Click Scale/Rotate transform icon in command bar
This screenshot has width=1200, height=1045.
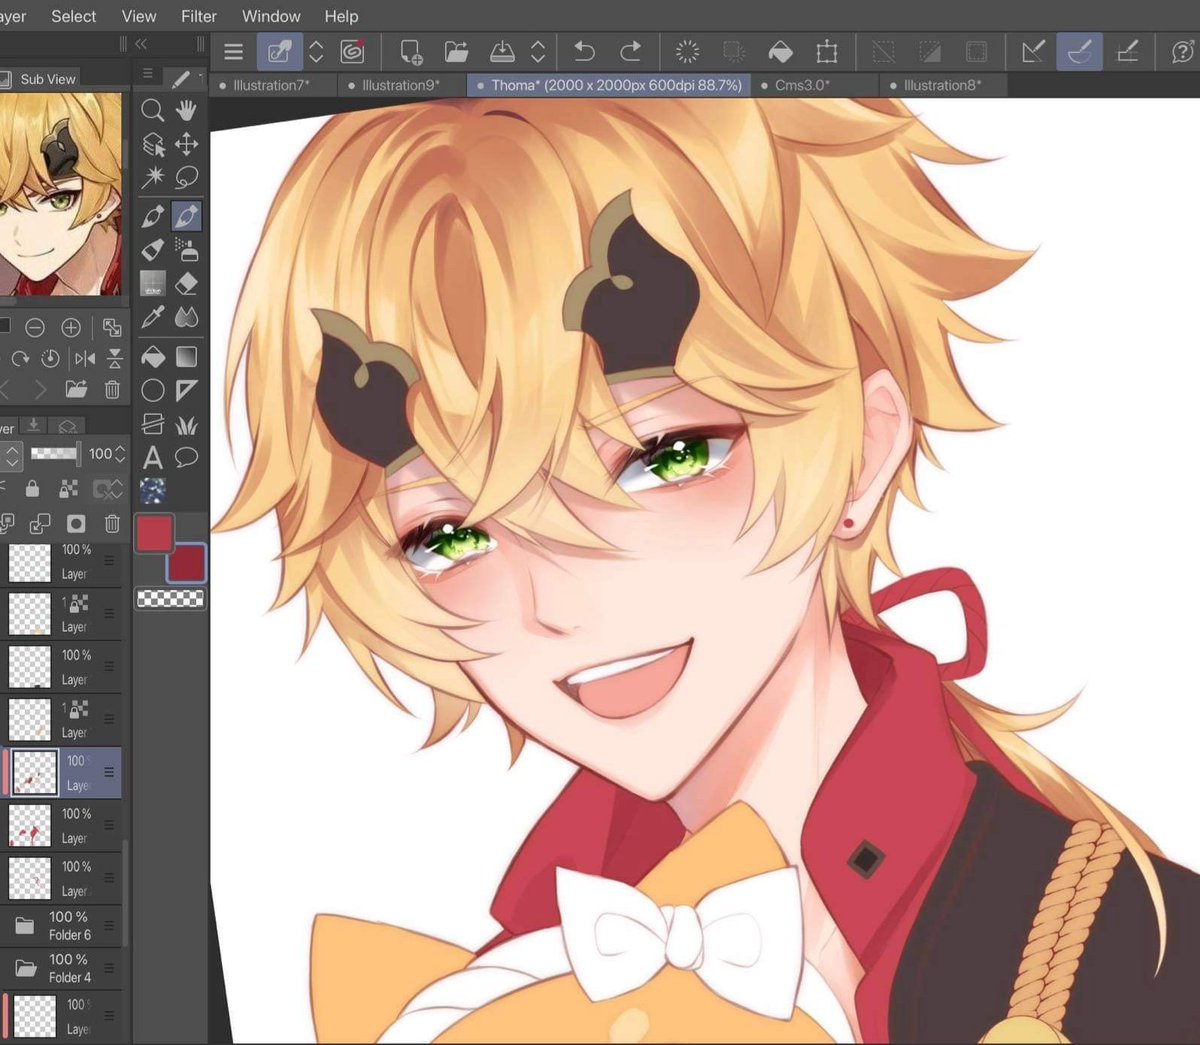tap(826, 51)
